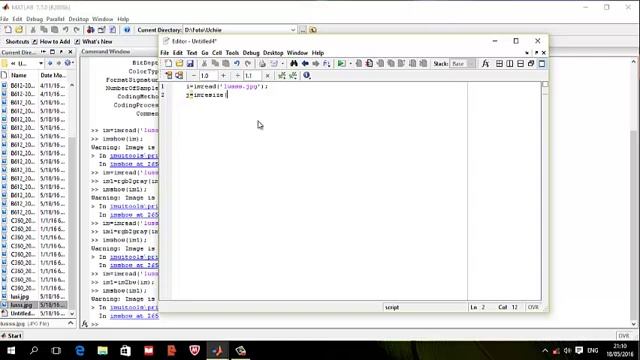Tile editor panes in a grid
This screenshot has height=360, width=640.
click(499, 64)
